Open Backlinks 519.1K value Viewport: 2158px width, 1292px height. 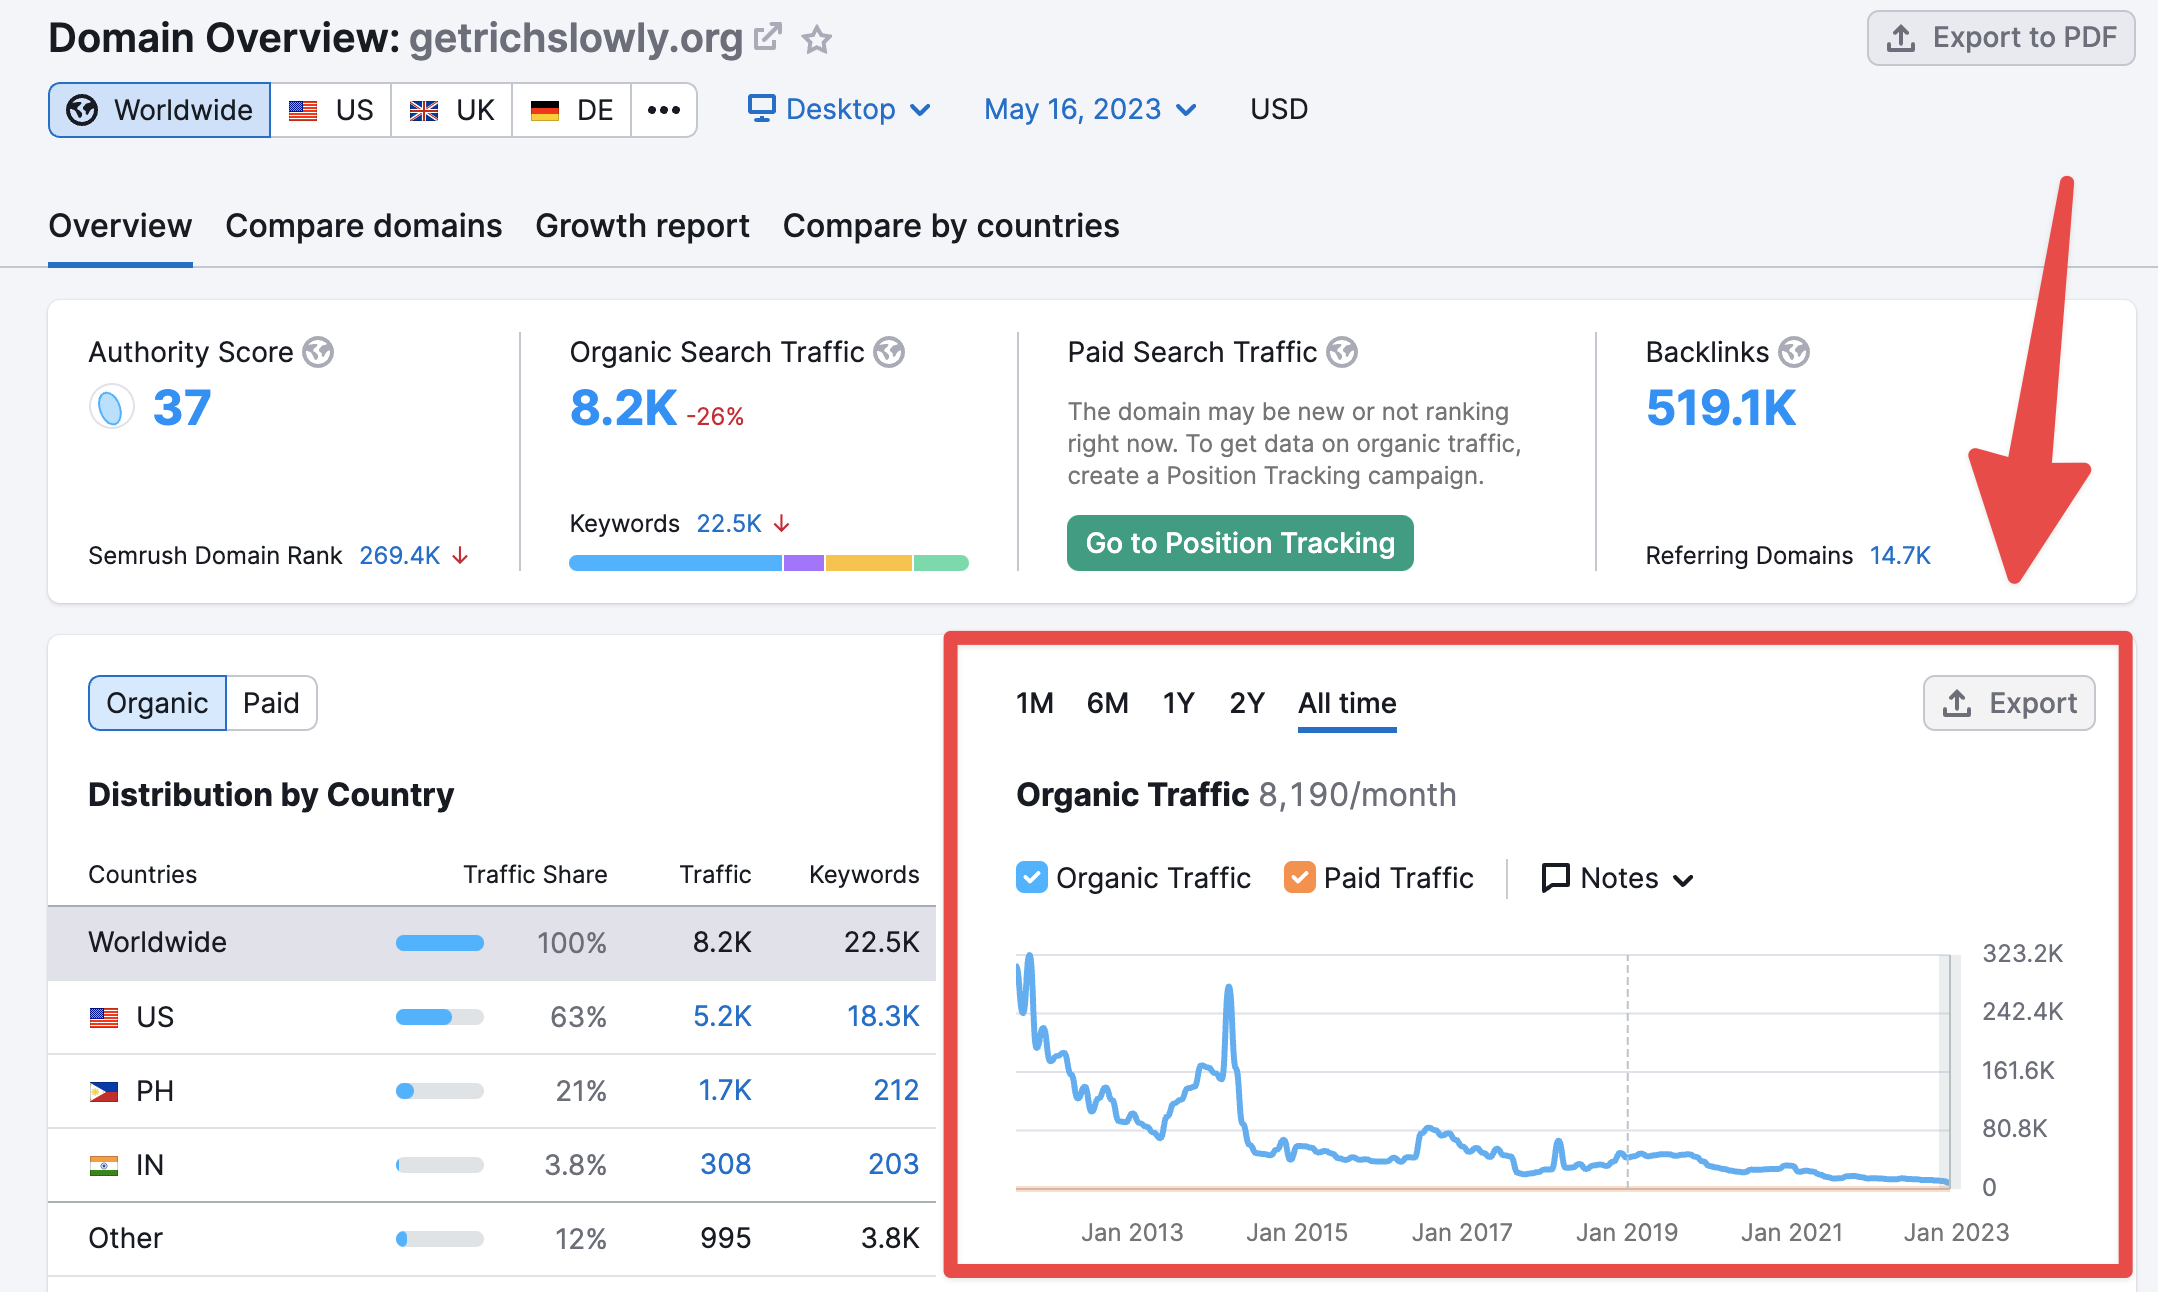pyautogui.click(x=1721, y=408)
